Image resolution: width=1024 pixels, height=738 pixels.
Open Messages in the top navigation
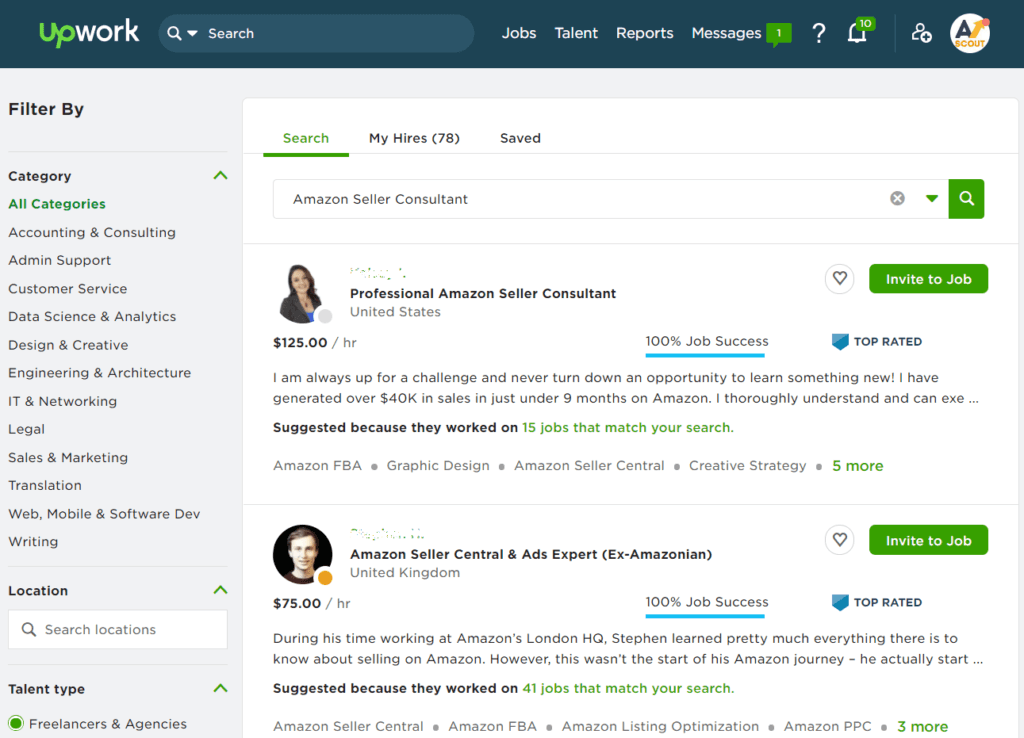tap(726, 33)
